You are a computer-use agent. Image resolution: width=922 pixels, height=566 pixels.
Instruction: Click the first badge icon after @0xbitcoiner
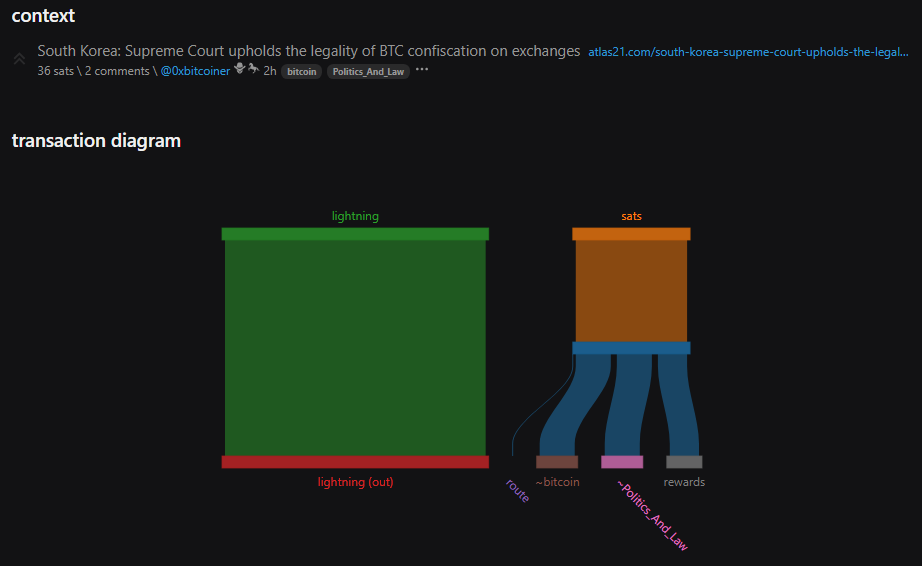(x=240, y=70)
